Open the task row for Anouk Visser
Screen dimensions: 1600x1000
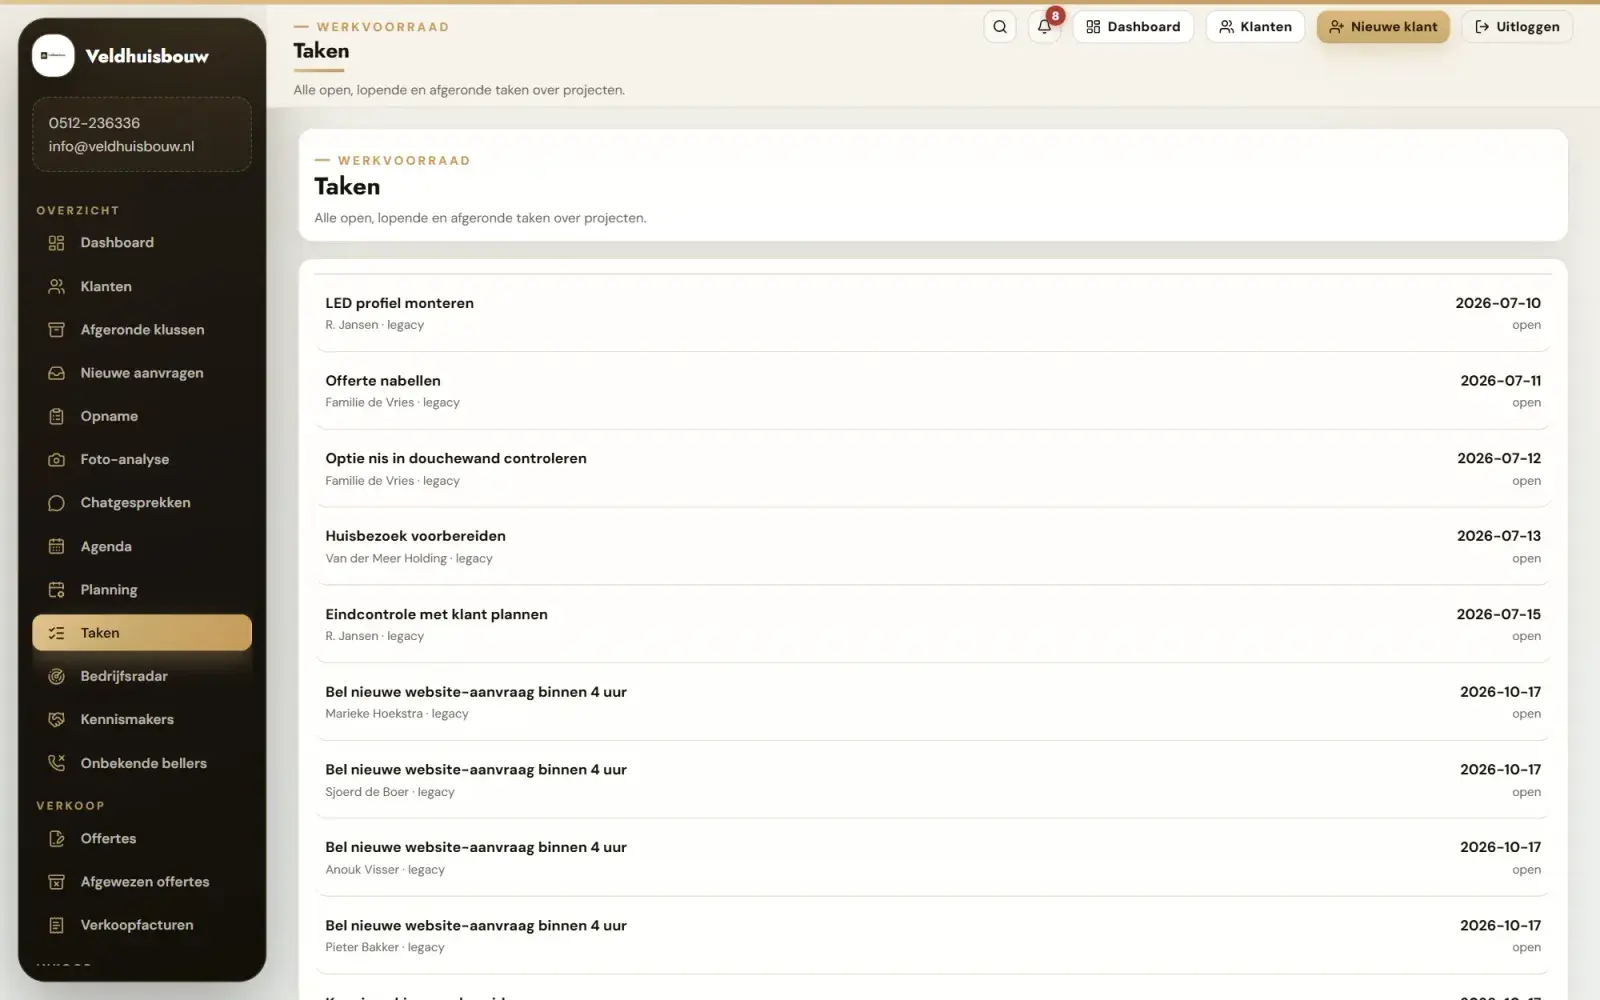pyautogui.click(x=933, y=858)
